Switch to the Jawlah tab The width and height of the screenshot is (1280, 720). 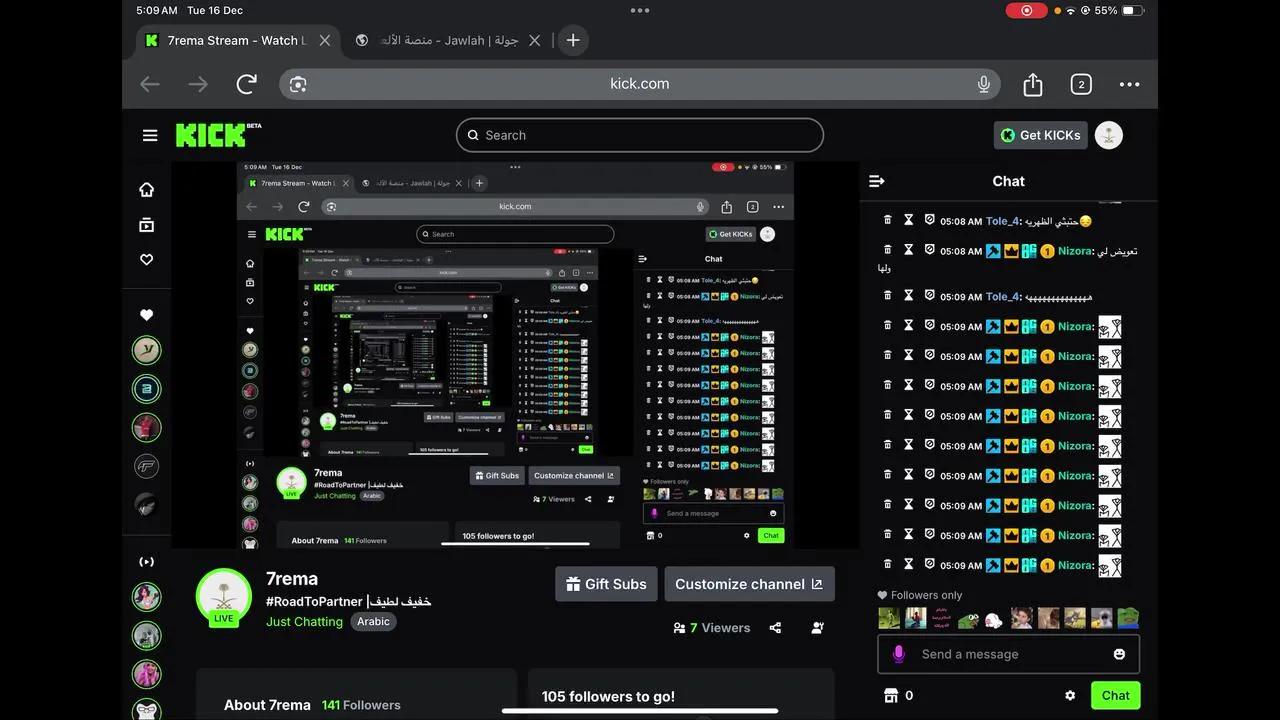tap(449, 40)
